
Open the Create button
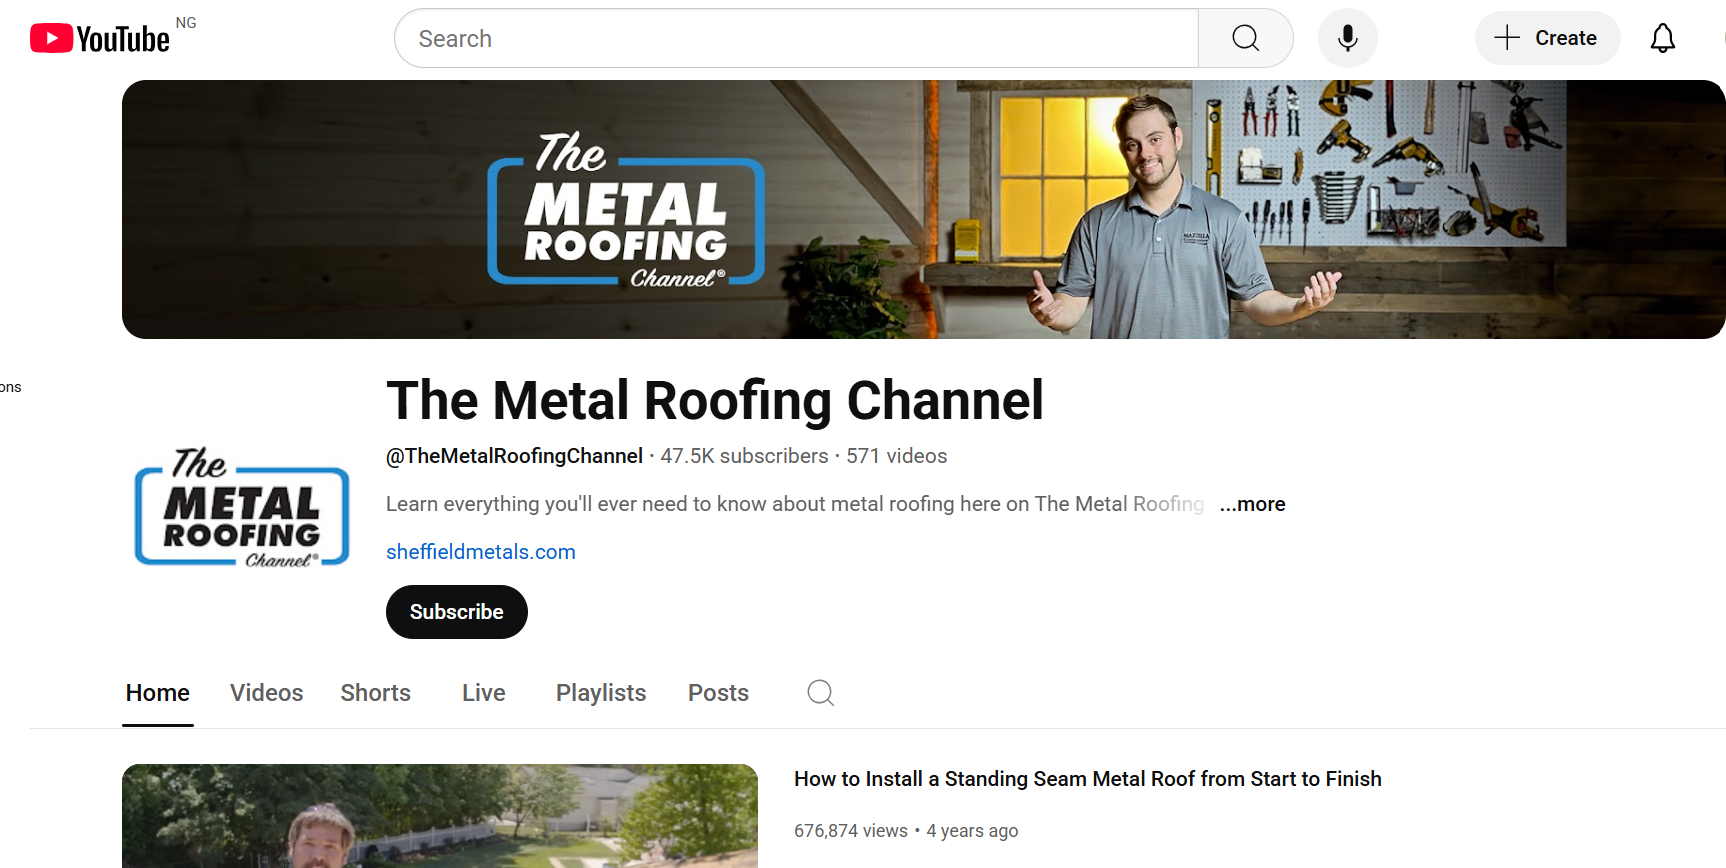click(1547, 38)
